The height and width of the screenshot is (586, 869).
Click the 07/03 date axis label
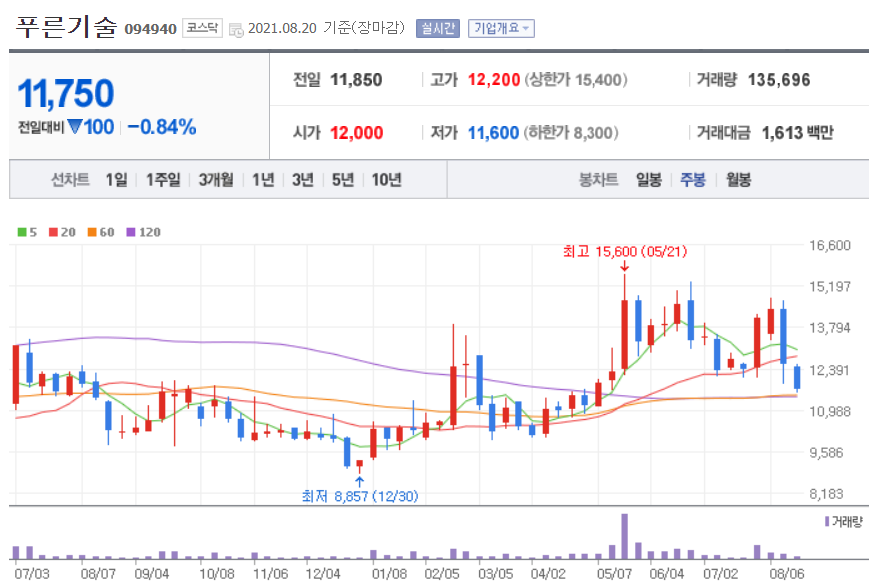pos(32,573)
